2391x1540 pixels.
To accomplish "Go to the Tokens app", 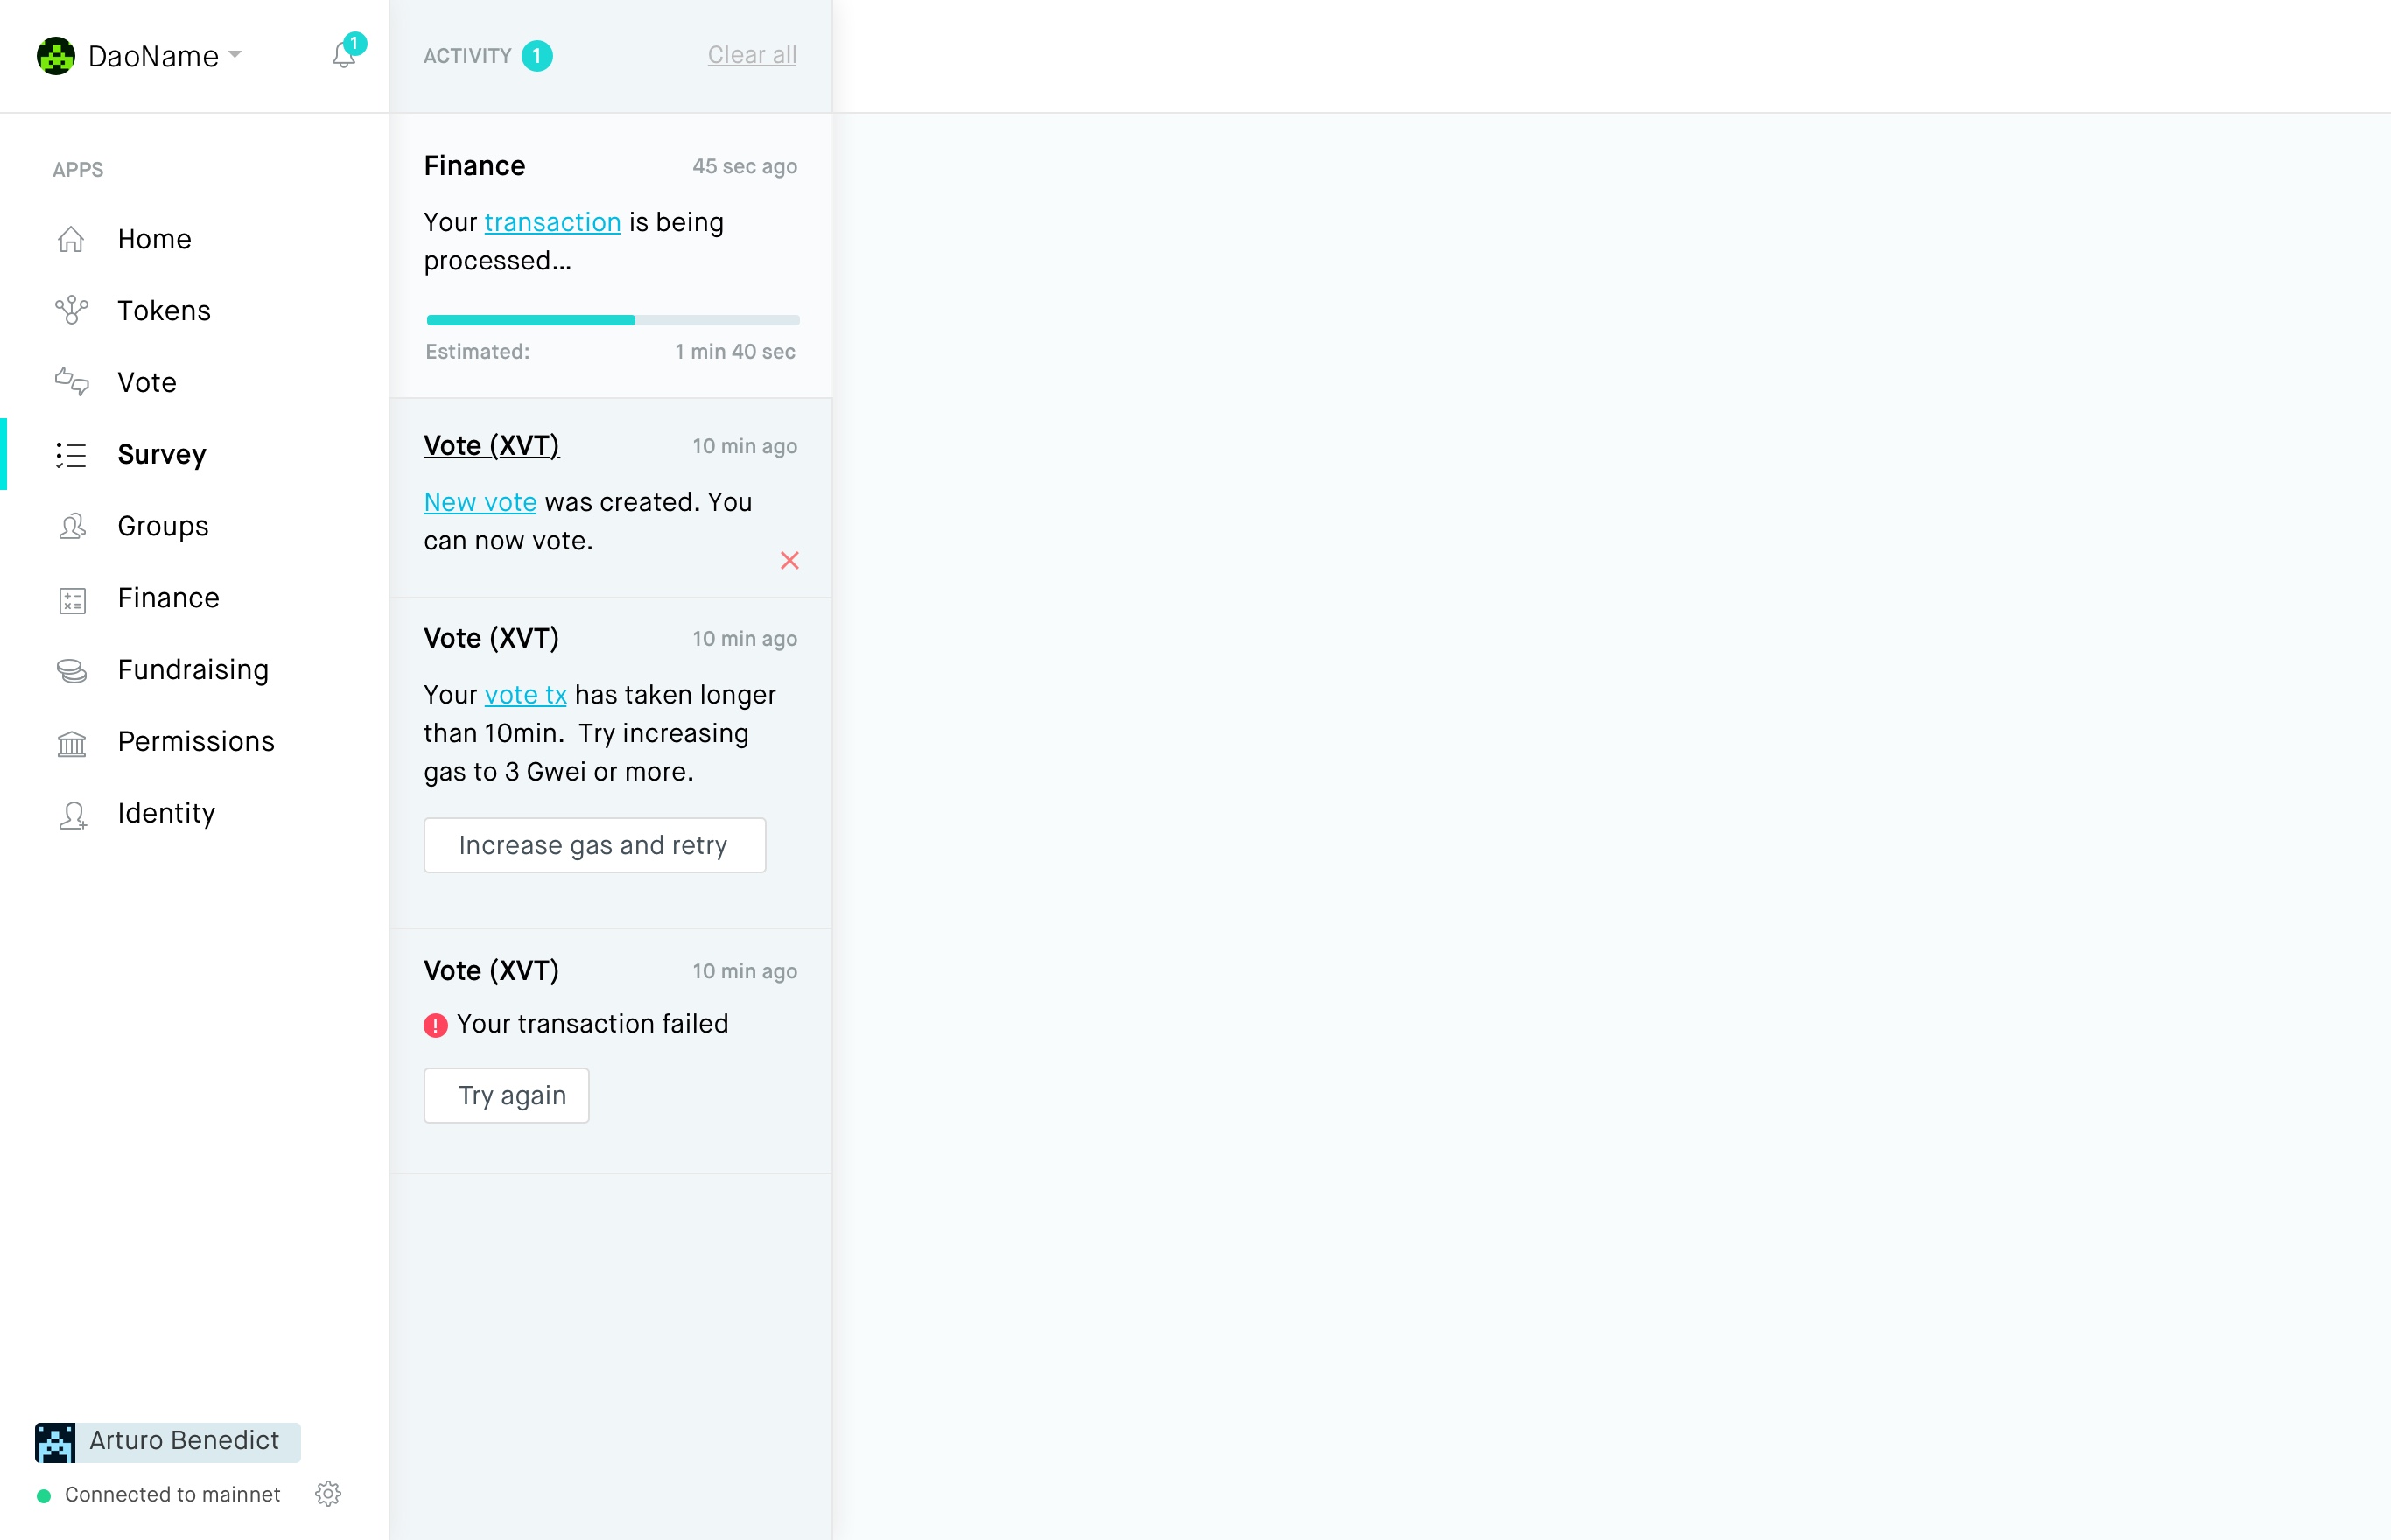I will tap(164, 311).
